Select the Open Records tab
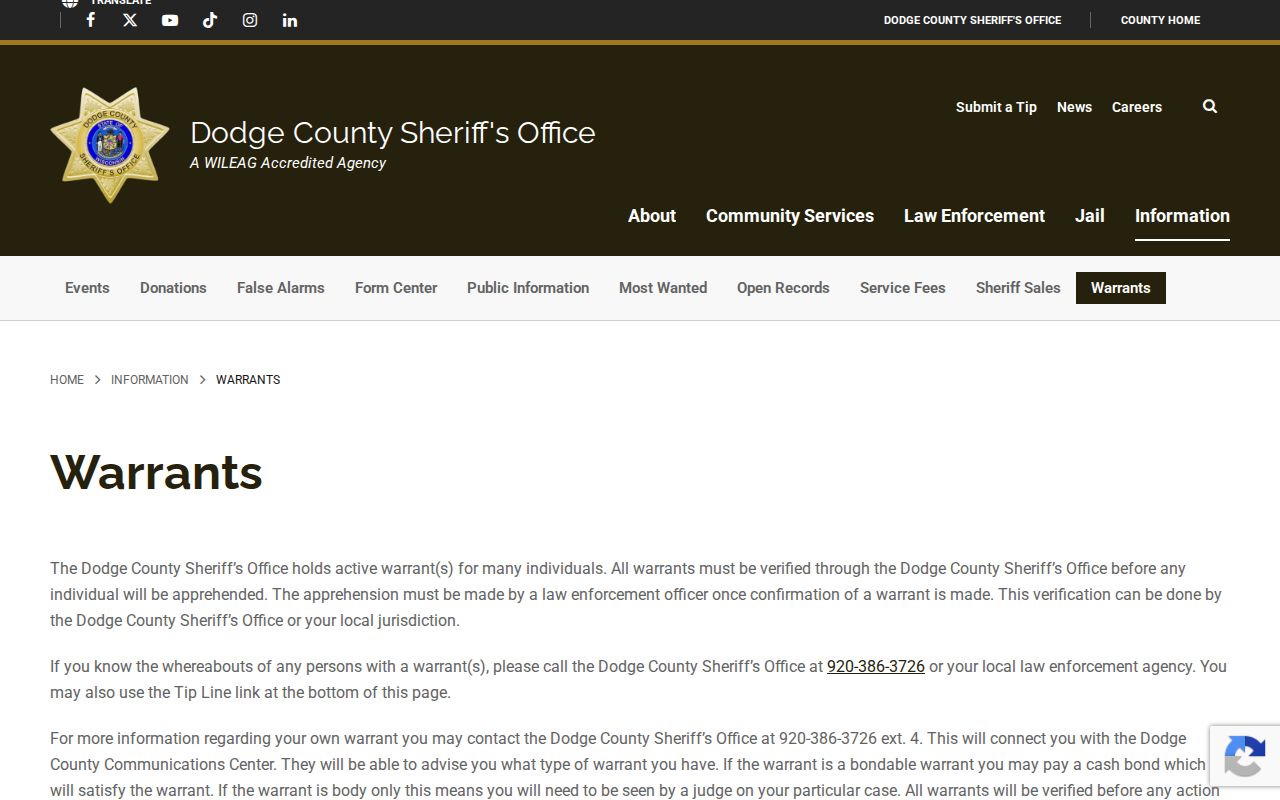 tap(783, 288)
